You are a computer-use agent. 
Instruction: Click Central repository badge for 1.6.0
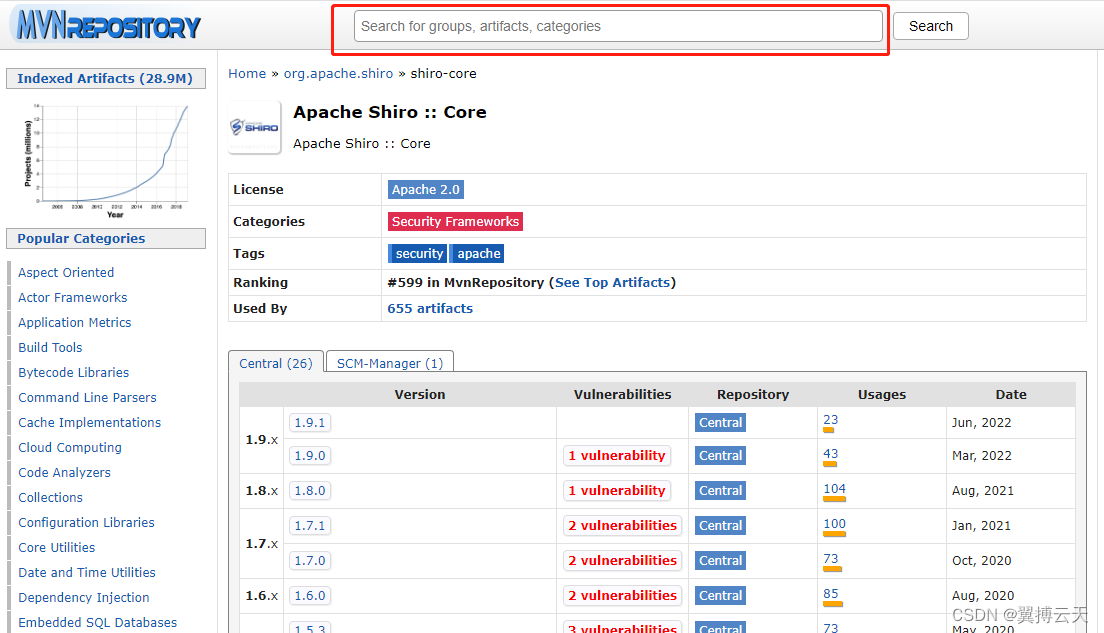[720, 595]
